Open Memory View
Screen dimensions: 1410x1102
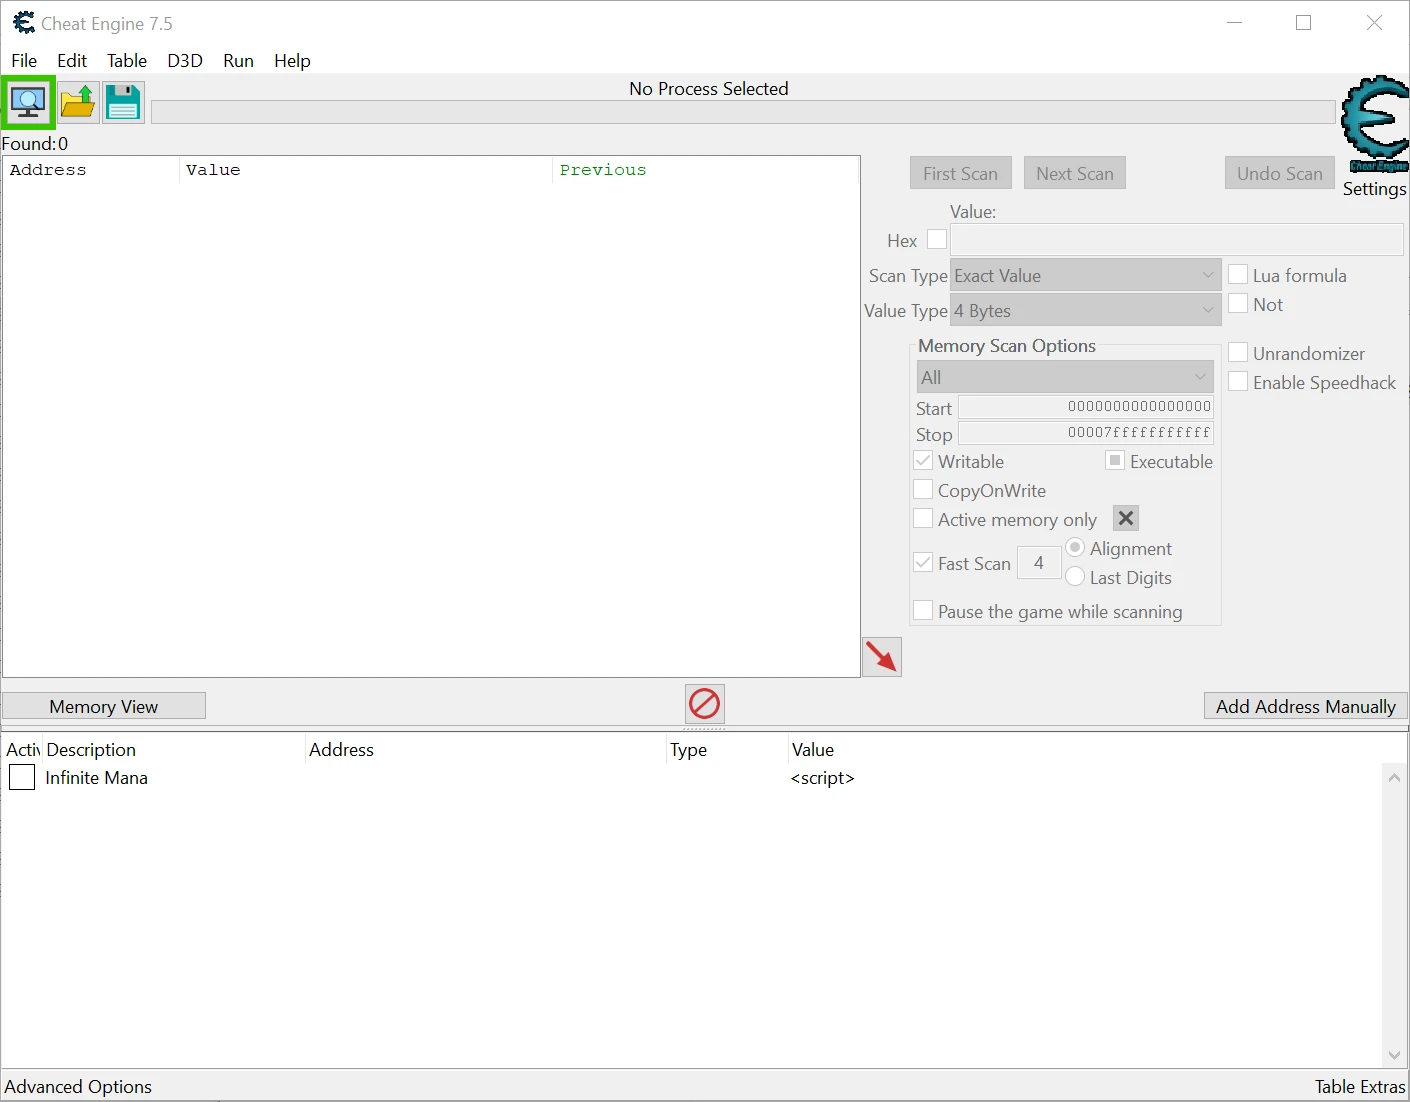tap(104, 706)
